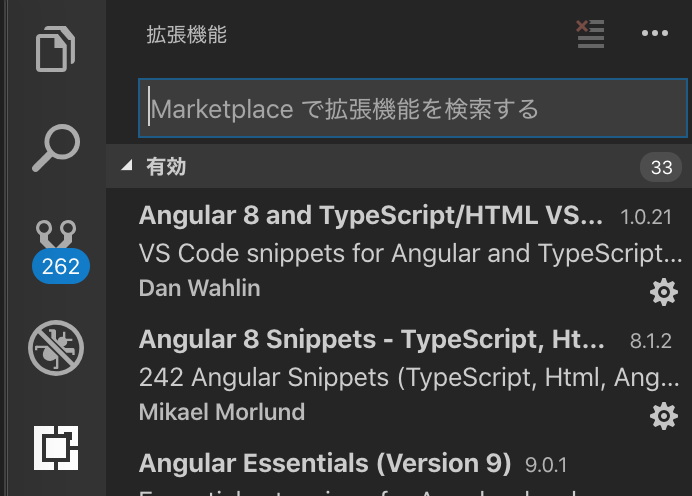
Task: Click the 33 enabled extensions count badge
Action: (661, 167)
